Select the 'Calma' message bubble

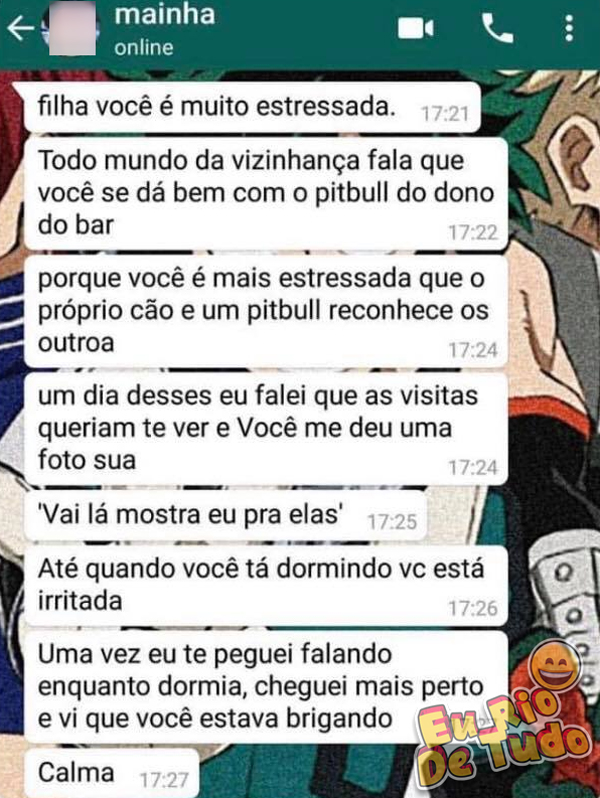click(111, 773)
